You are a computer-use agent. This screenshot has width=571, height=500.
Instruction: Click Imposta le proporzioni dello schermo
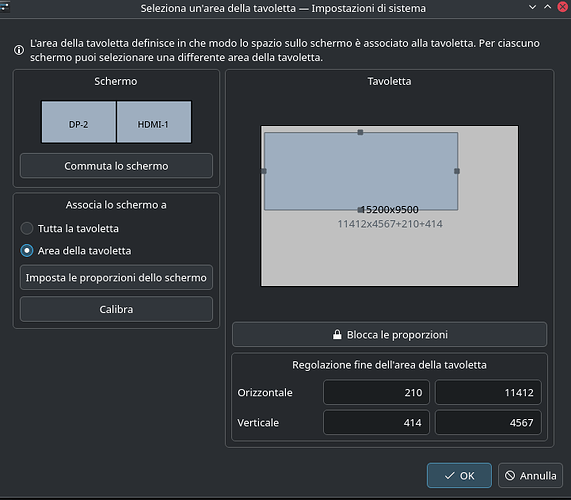pos(116,277)
